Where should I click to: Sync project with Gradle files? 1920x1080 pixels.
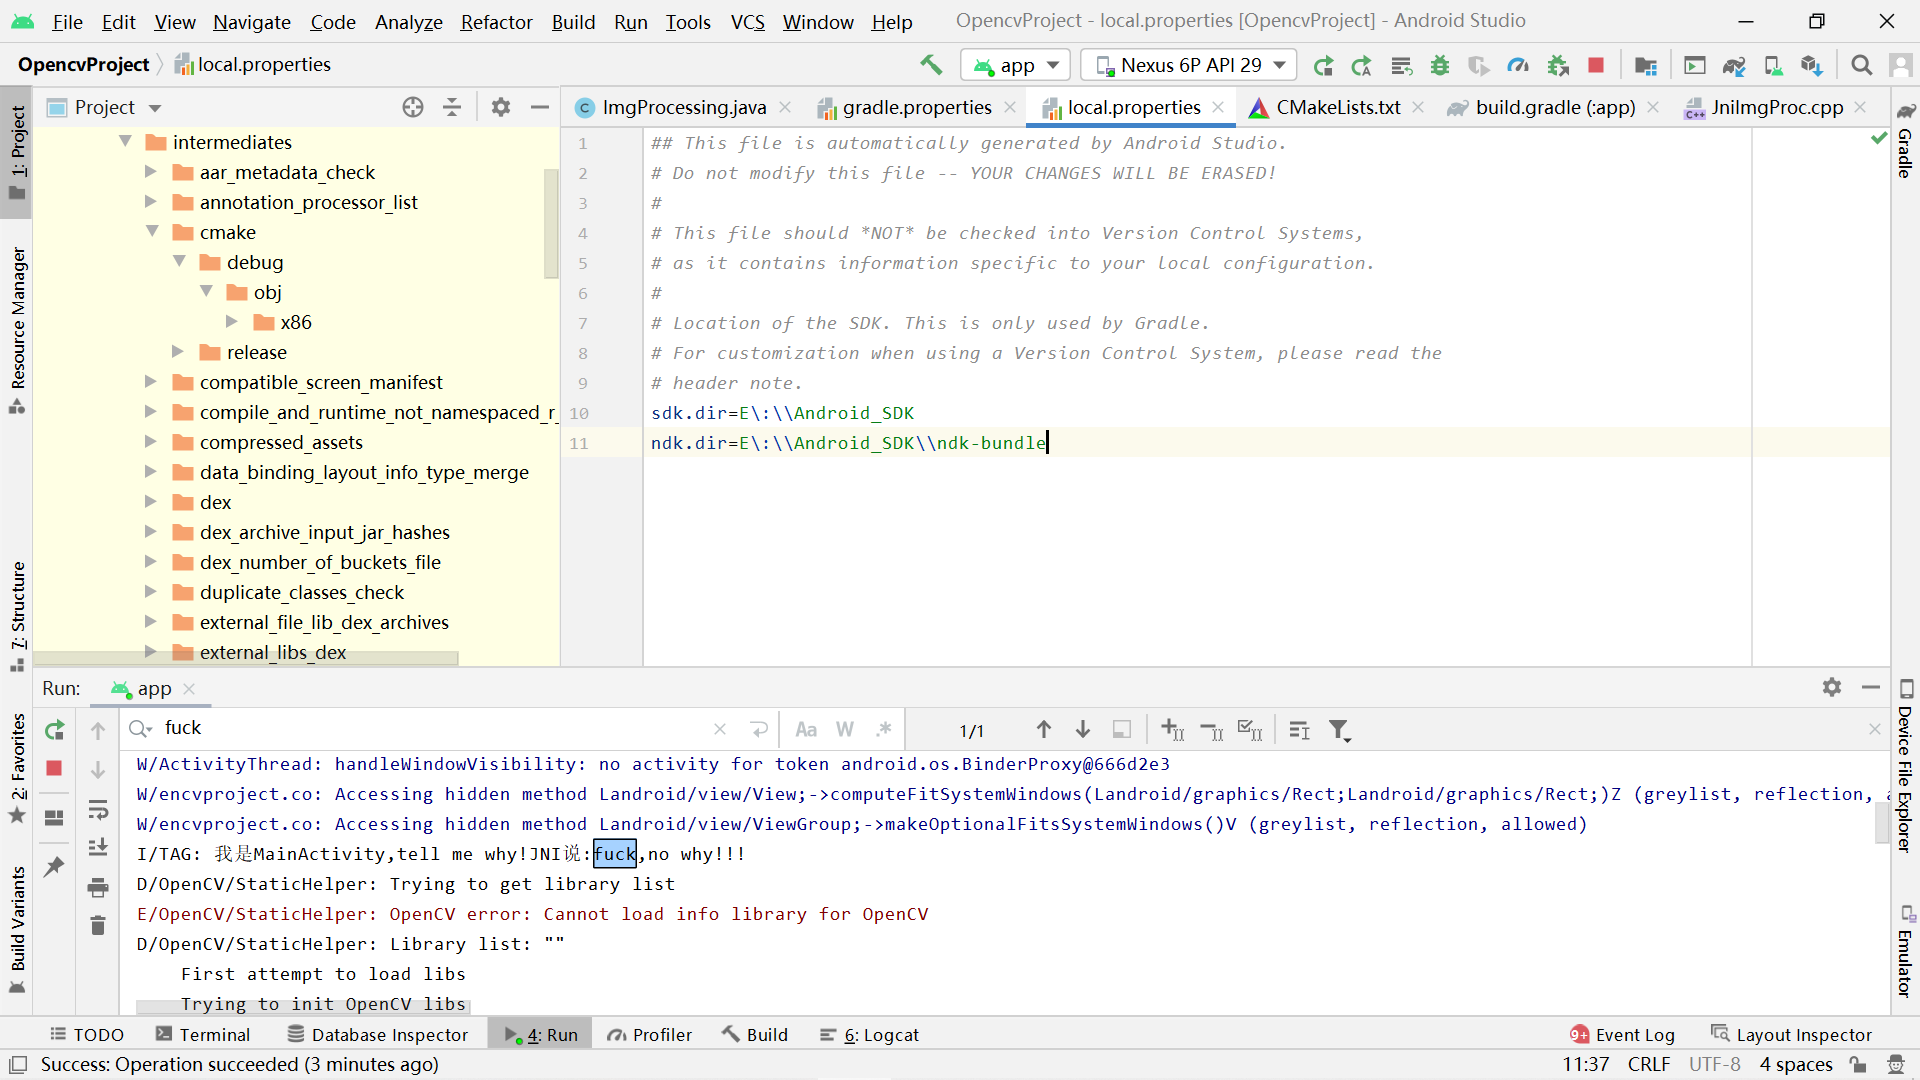(1733, 65)
